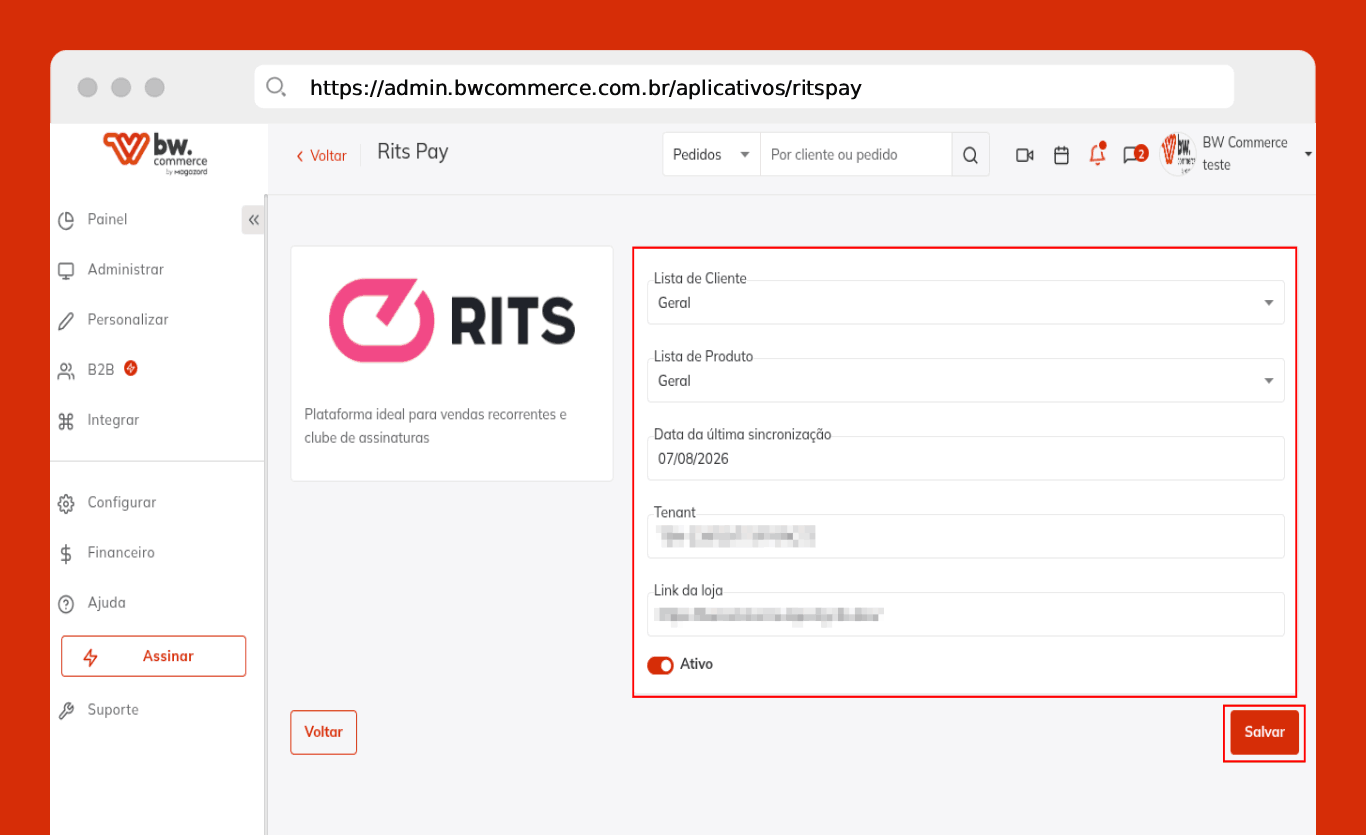This screenshot has width=1366, height=835.
Task: Open the Painel pie-chart icon
Action: click(66, 220)
